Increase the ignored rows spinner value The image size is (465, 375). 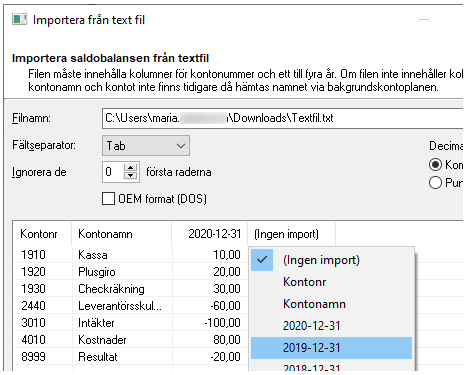pos(131,168)
